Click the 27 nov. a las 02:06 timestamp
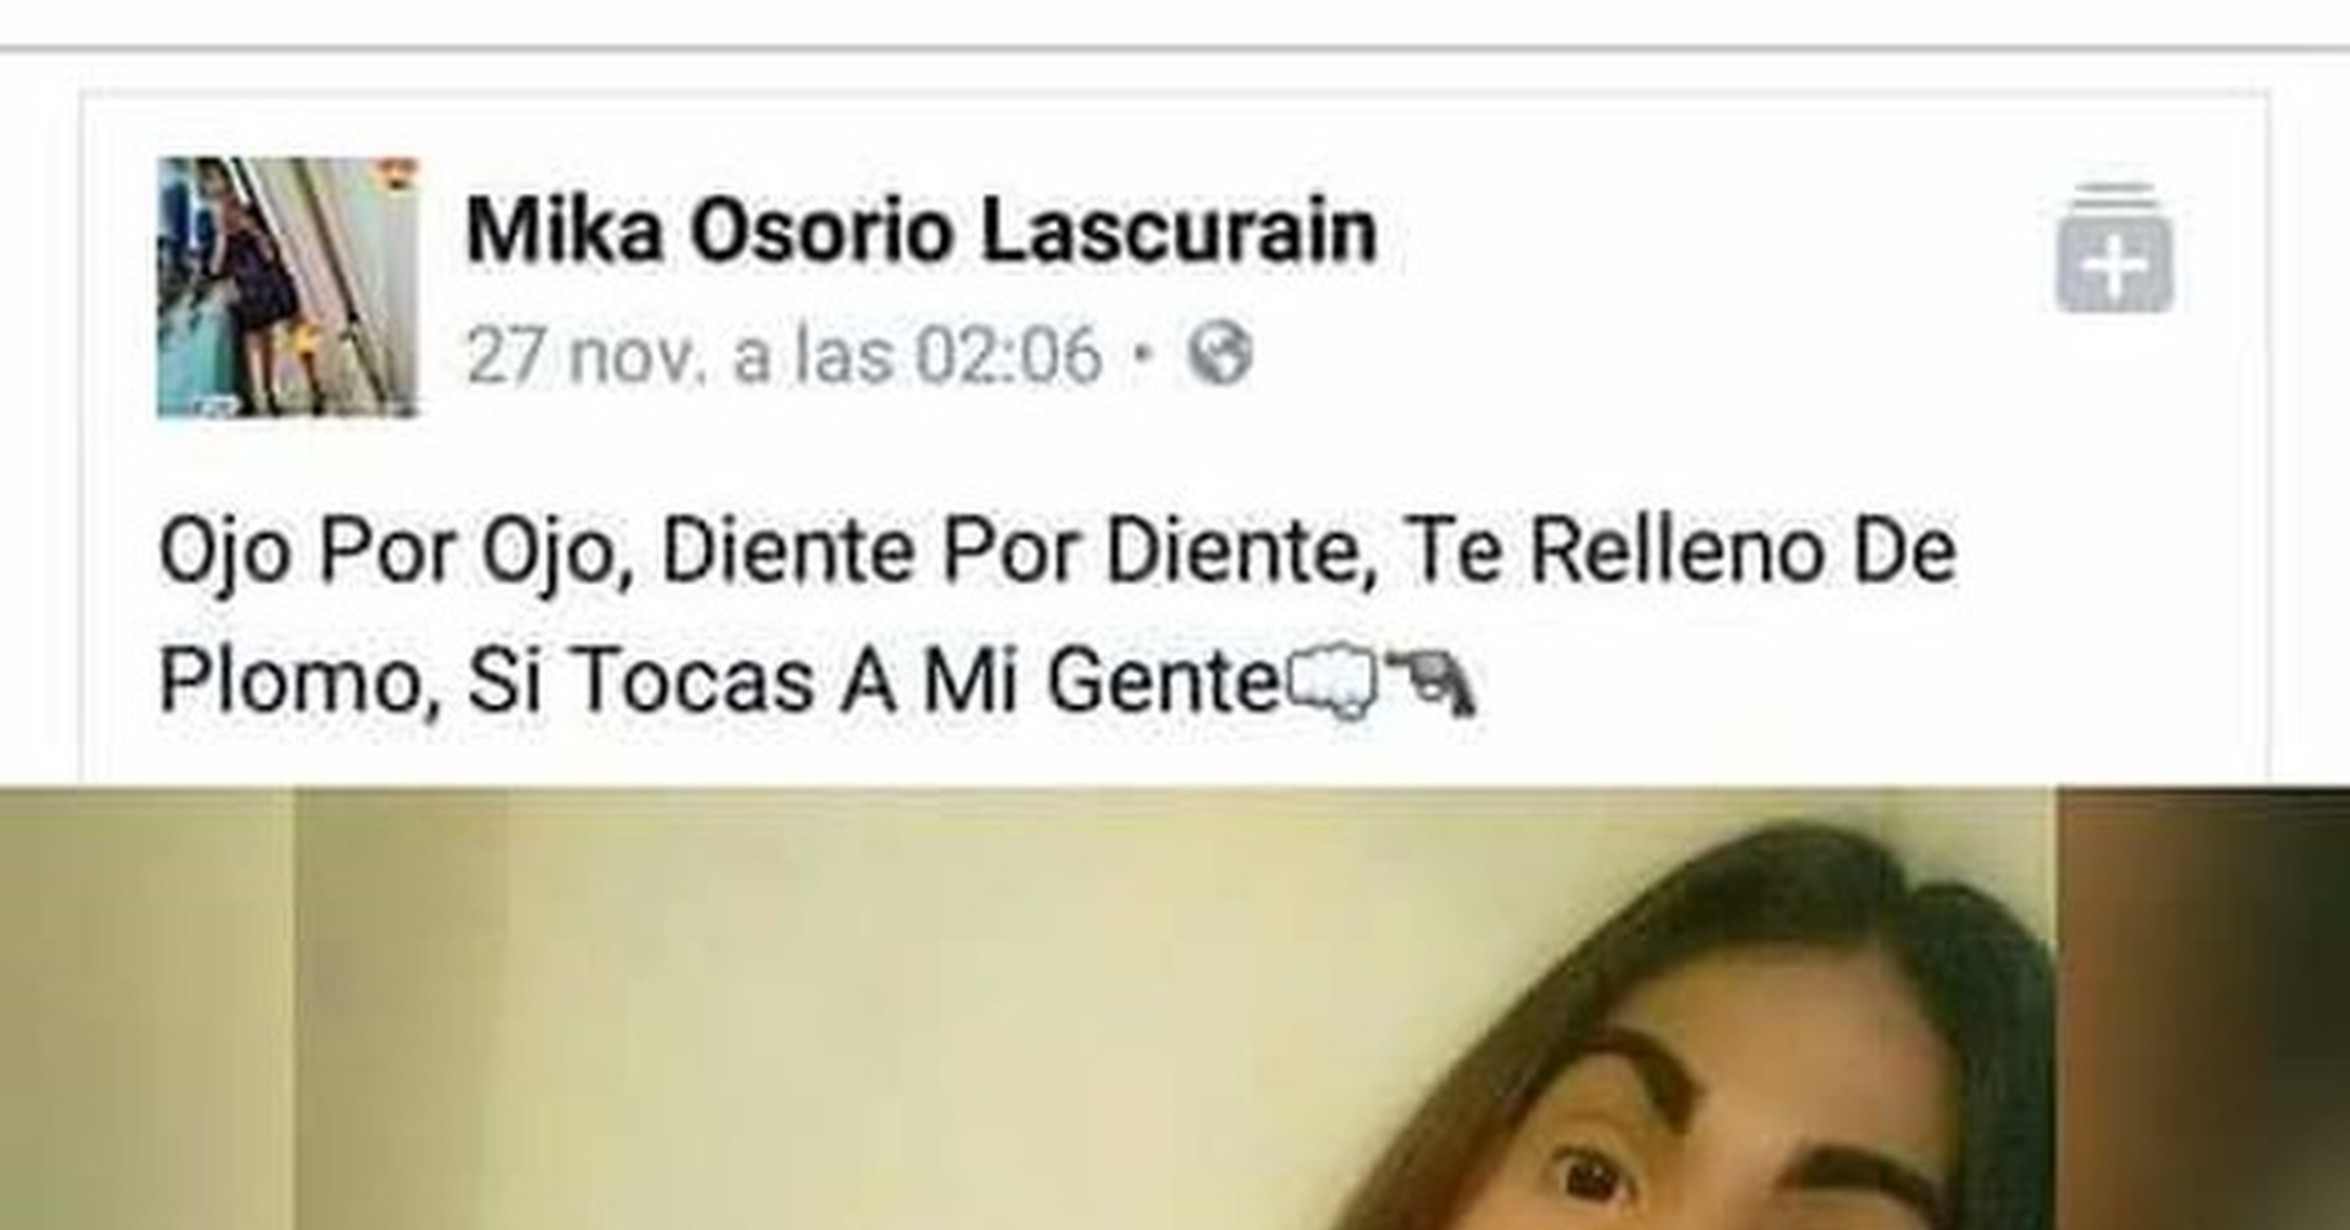The image size is (2350, 1230). tap(784, 355)
